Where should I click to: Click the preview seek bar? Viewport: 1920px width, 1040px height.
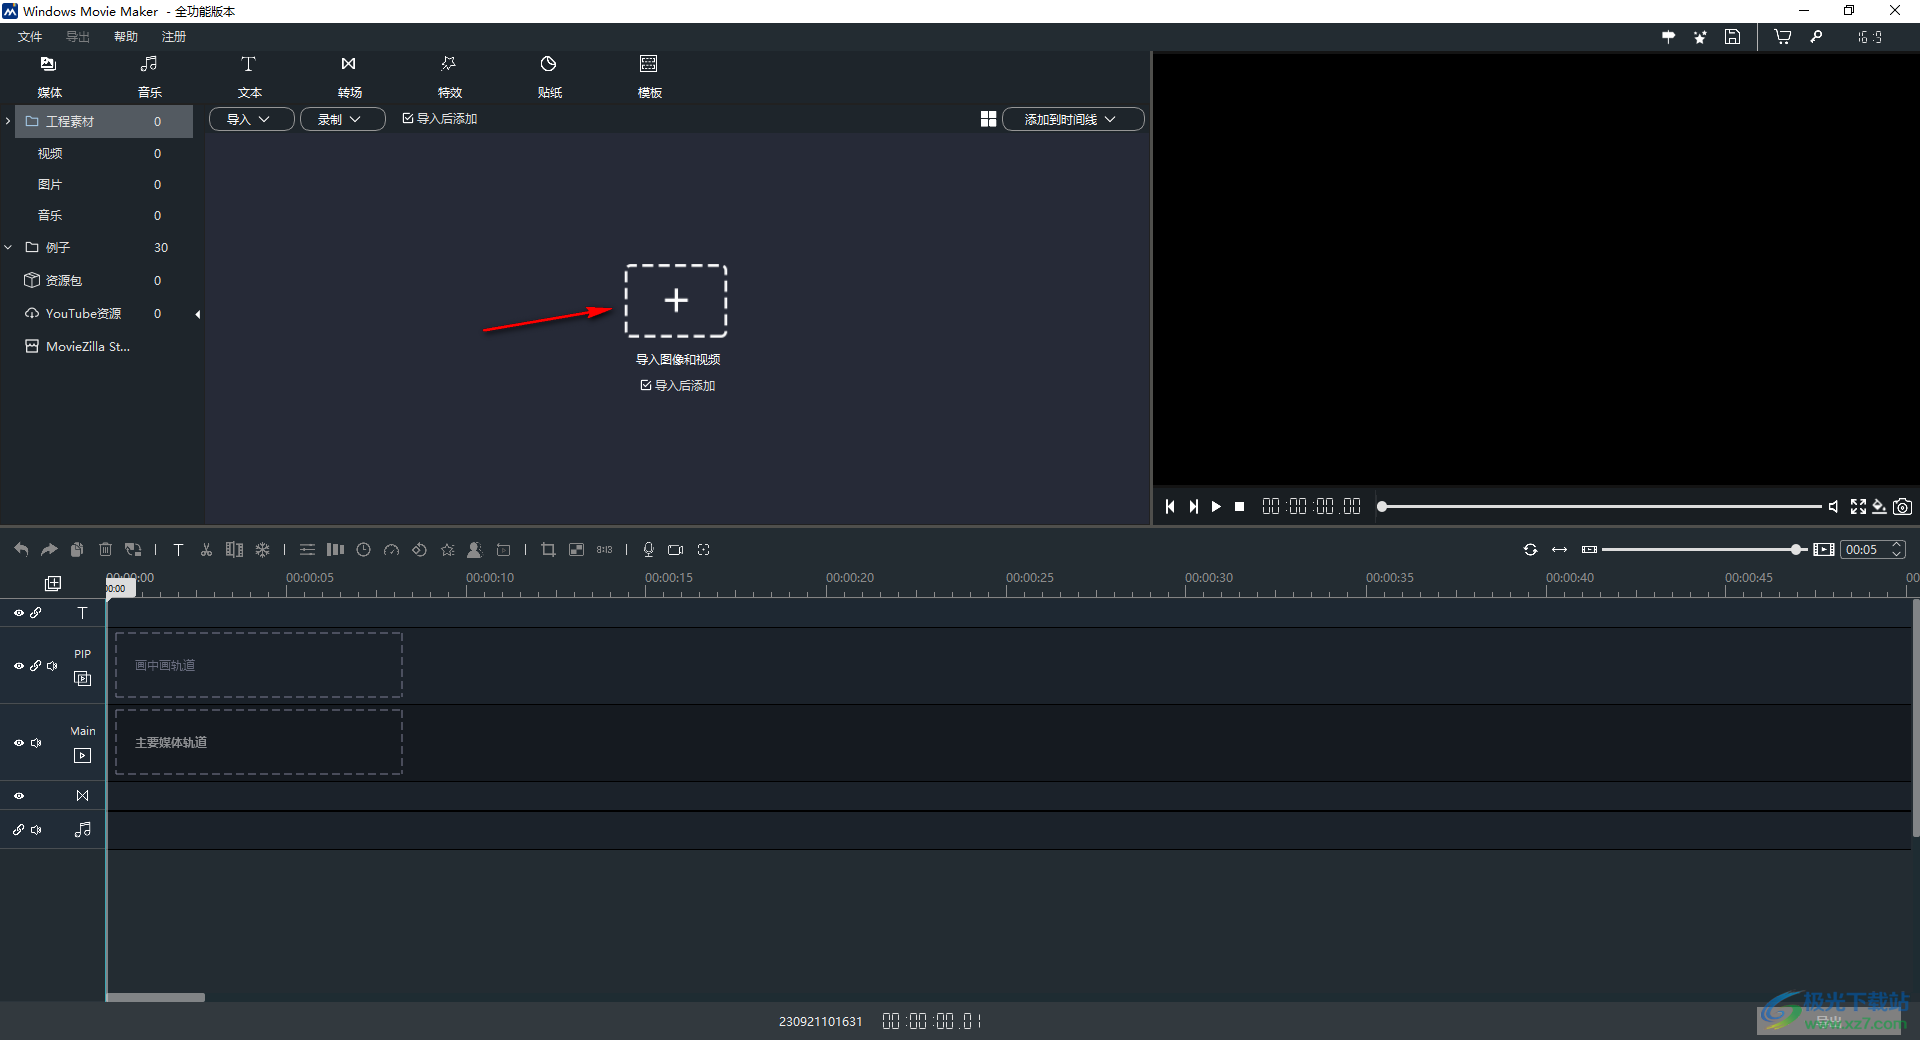point(1600,507)
